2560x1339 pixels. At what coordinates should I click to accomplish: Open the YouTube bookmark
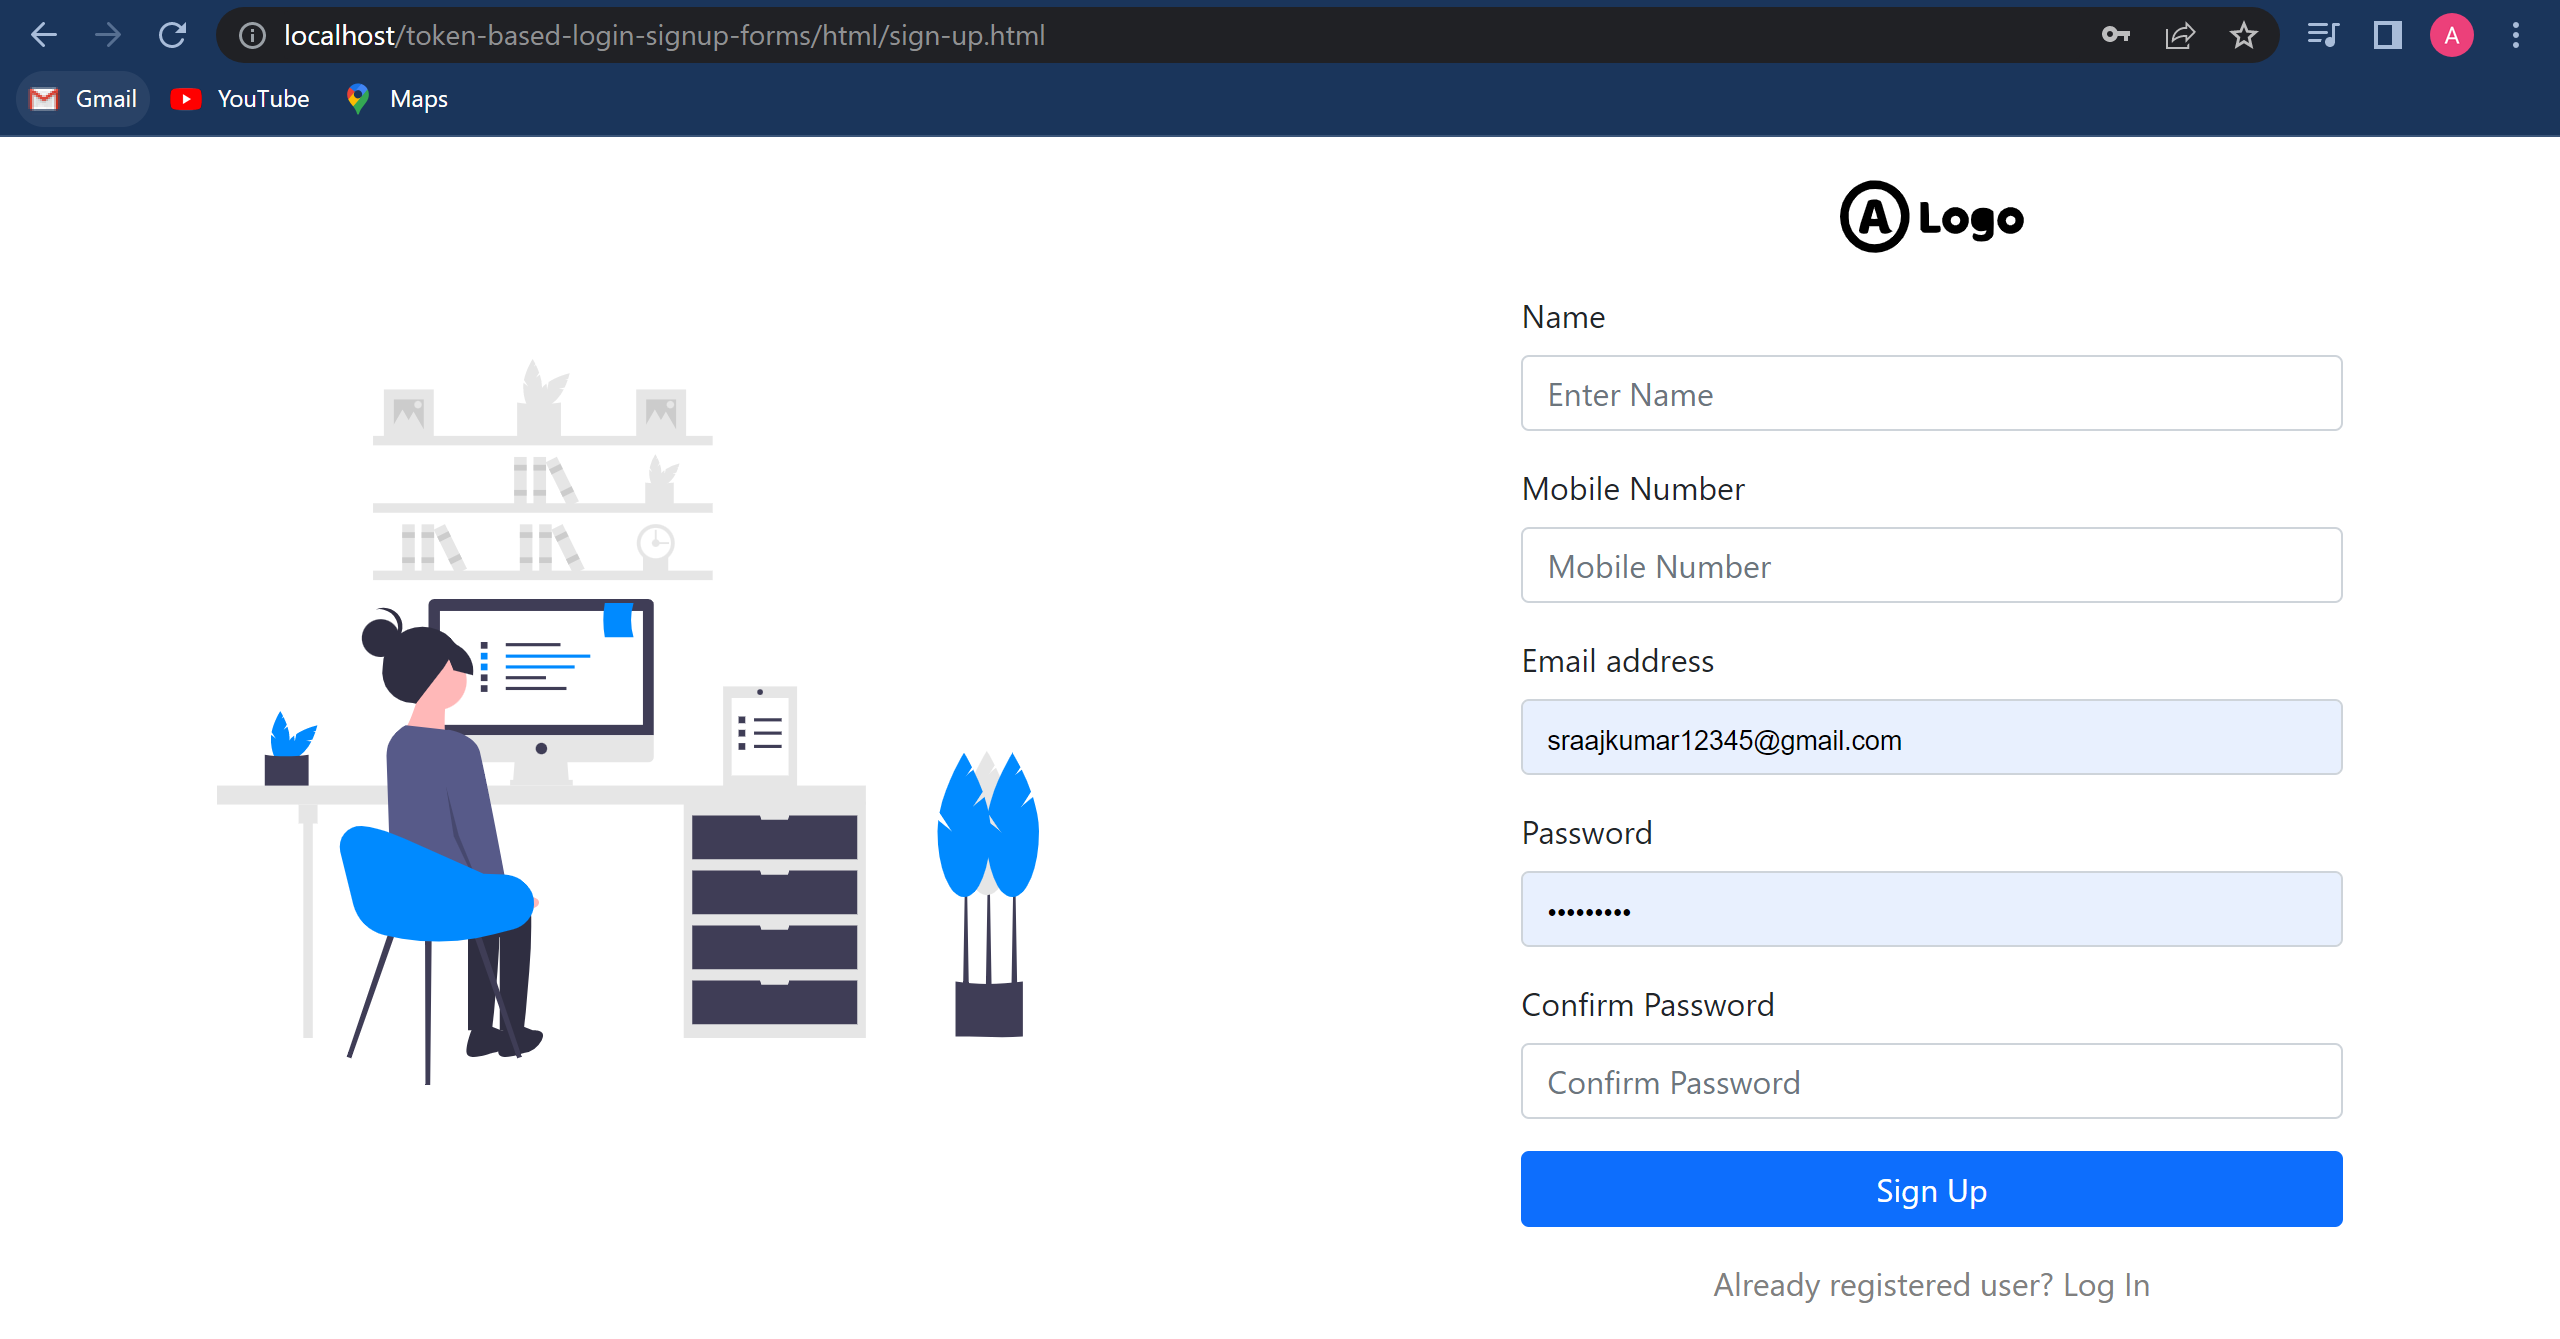tap(240, 99)
